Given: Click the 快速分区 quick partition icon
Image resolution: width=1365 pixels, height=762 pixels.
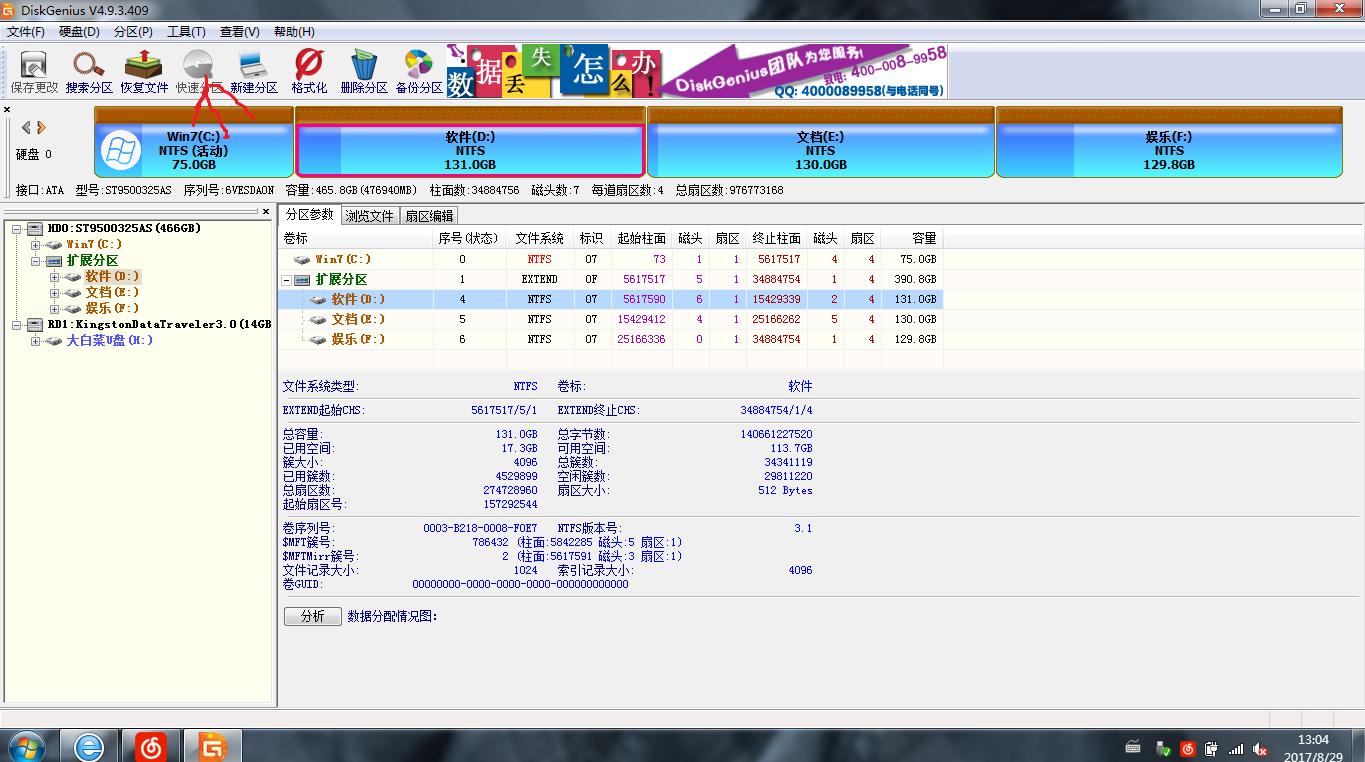Looking at the screenshot, I should [199, 71].
